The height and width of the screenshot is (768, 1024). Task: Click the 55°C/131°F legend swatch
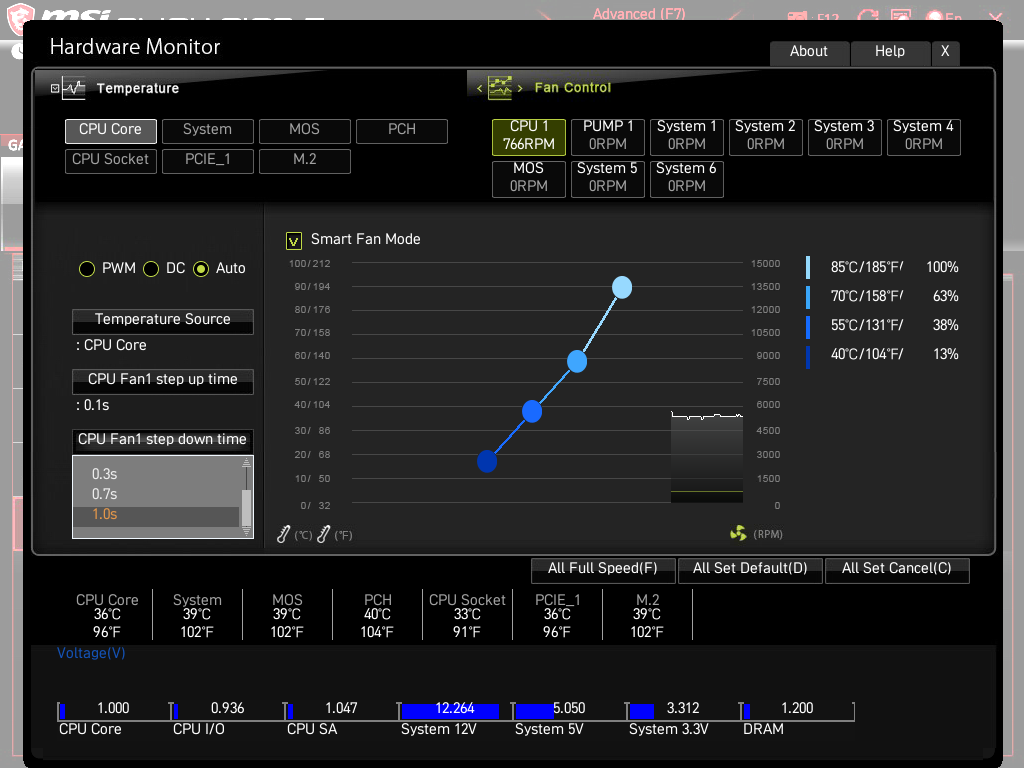[x=808, y=327]
